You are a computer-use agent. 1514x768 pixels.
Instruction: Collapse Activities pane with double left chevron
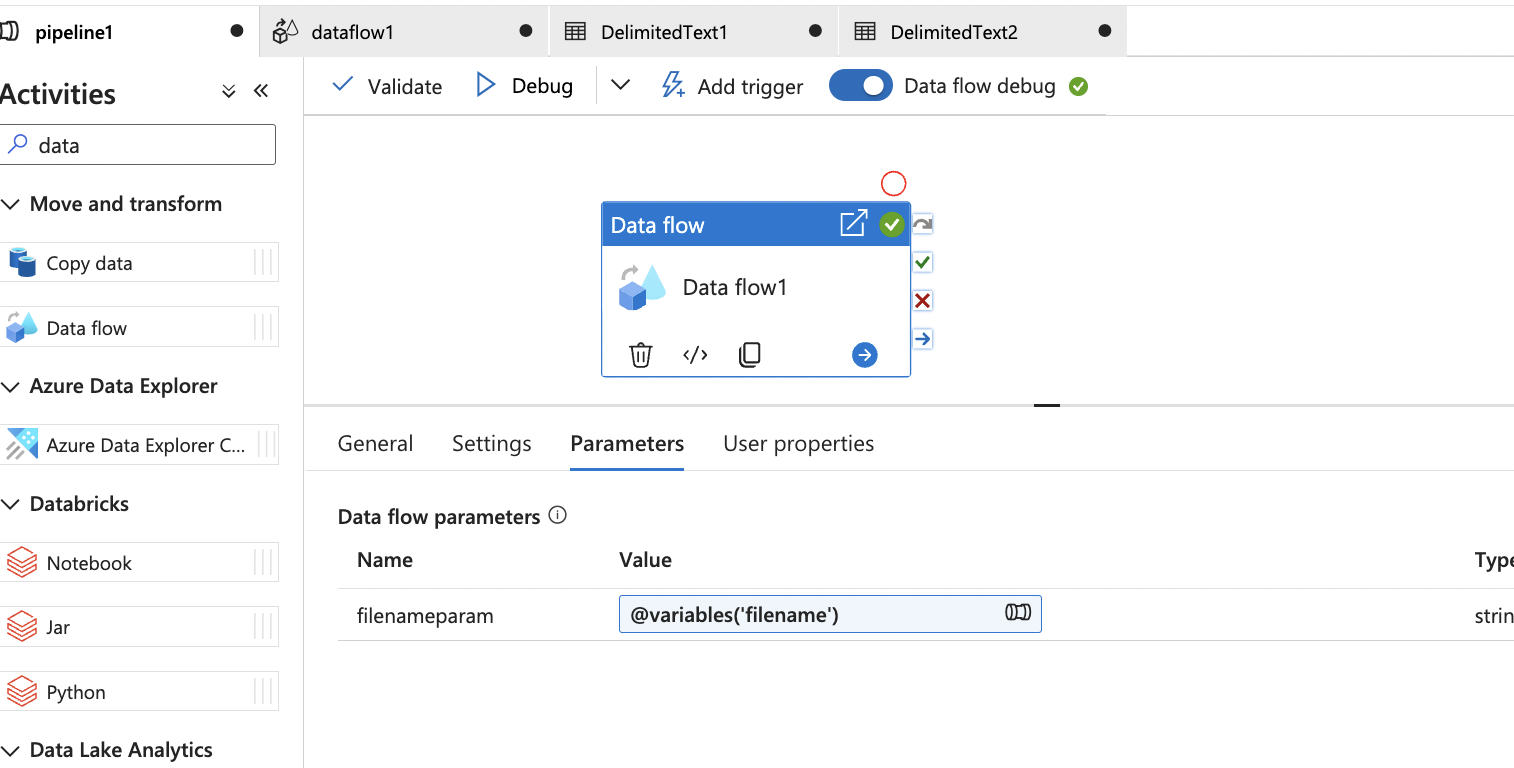coord(261,92)
